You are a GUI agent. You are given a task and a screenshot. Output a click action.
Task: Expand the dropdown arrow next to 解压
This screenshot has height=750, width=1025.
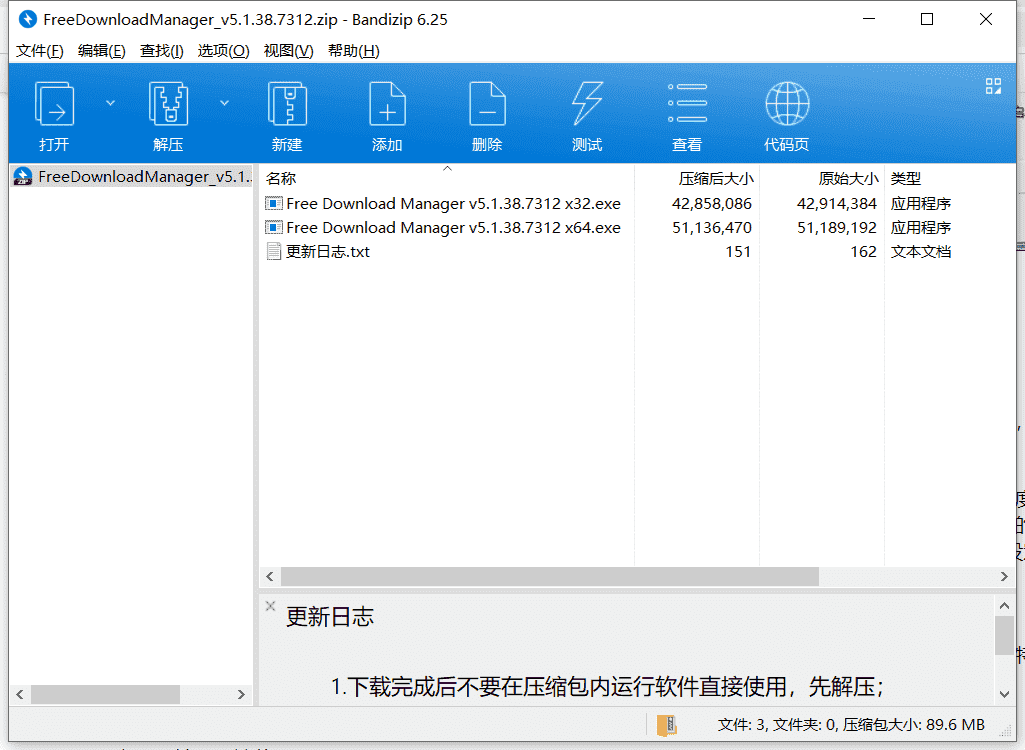coord(224,103)
